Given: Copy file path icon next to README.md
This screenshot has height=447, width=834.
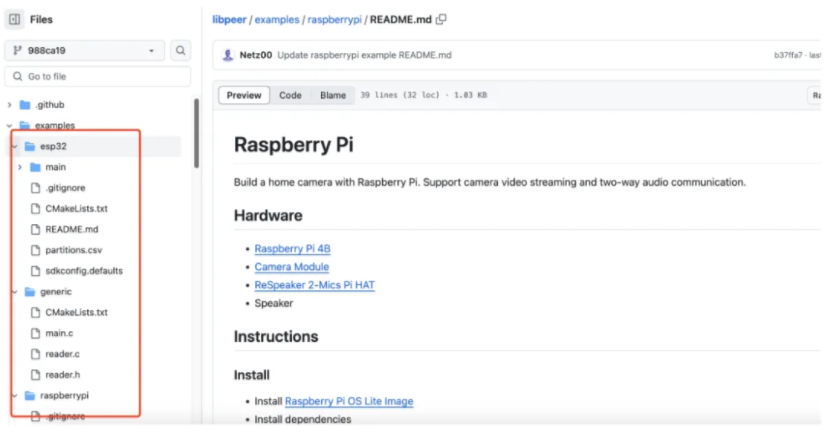Looking at the screenshot, I should [441, 20].
